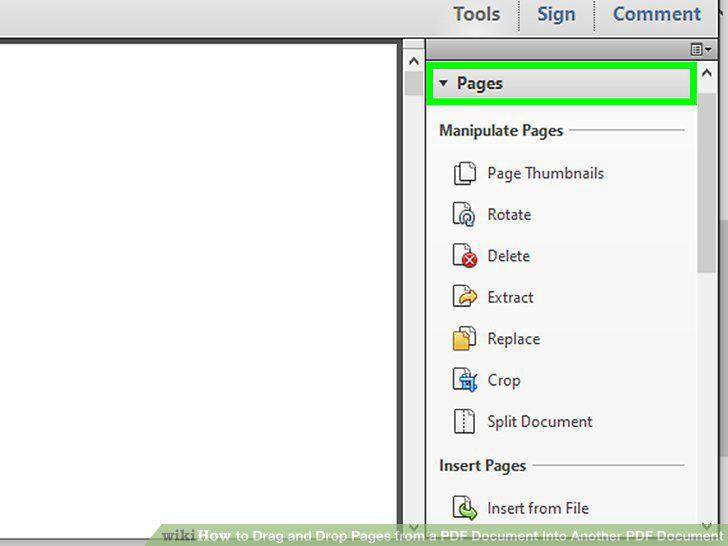Activate the Crop tool icon

pyautogui.click(x=464, y=380)
